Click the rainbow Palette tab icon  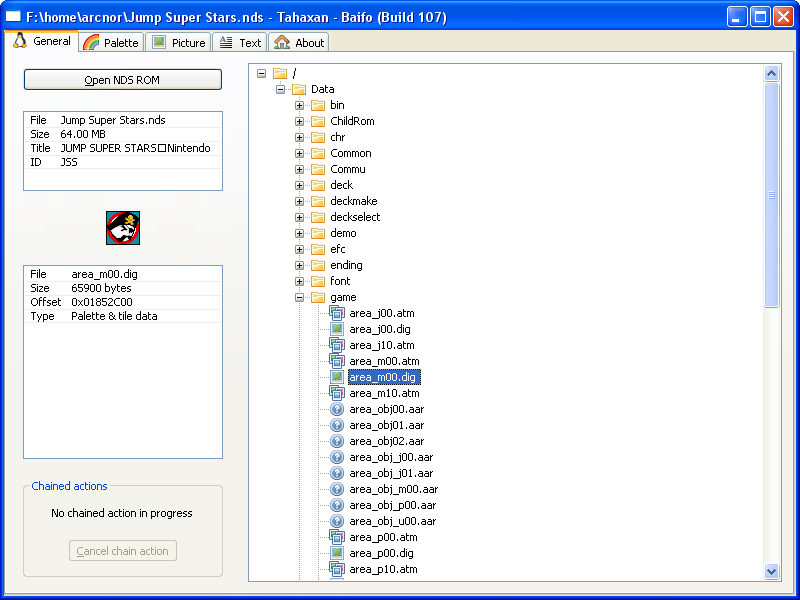point(91,42)
